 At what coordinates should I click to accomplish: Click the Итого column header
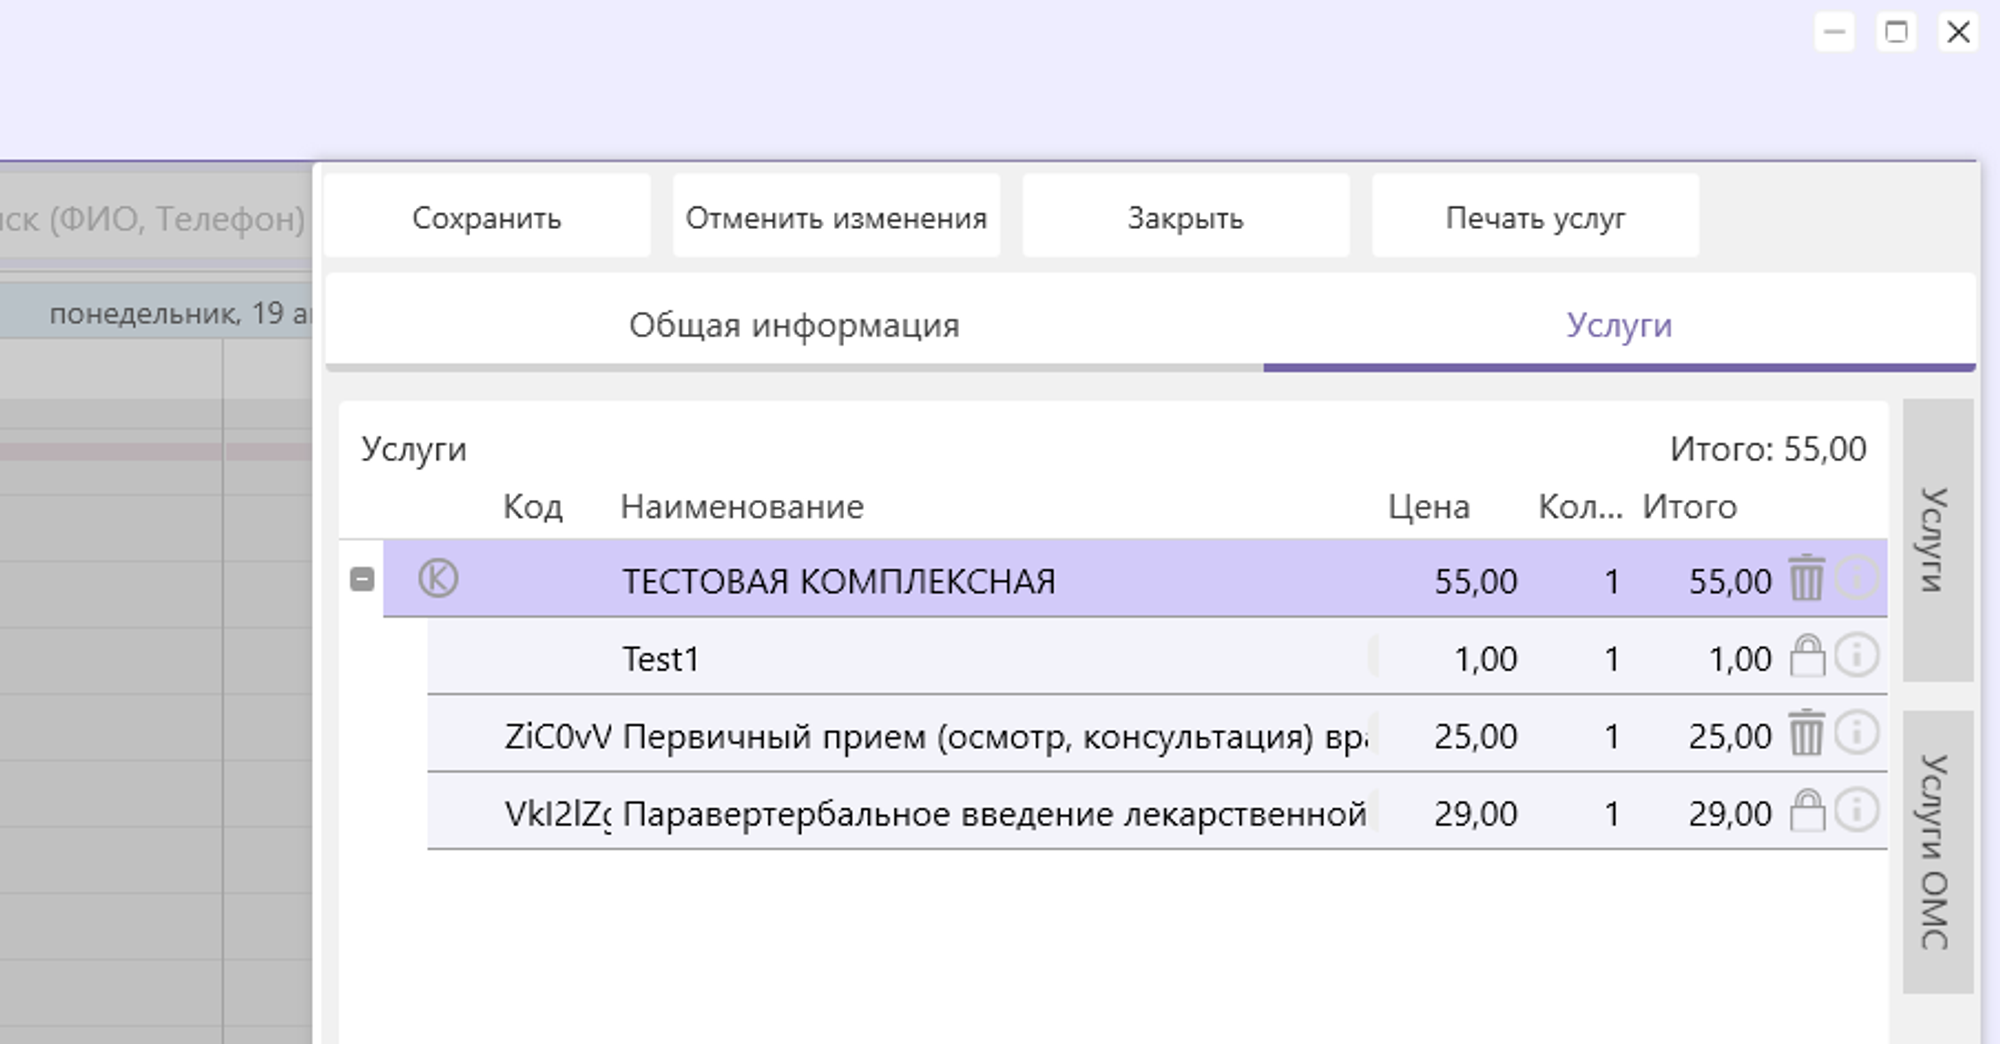point(1689,507)
